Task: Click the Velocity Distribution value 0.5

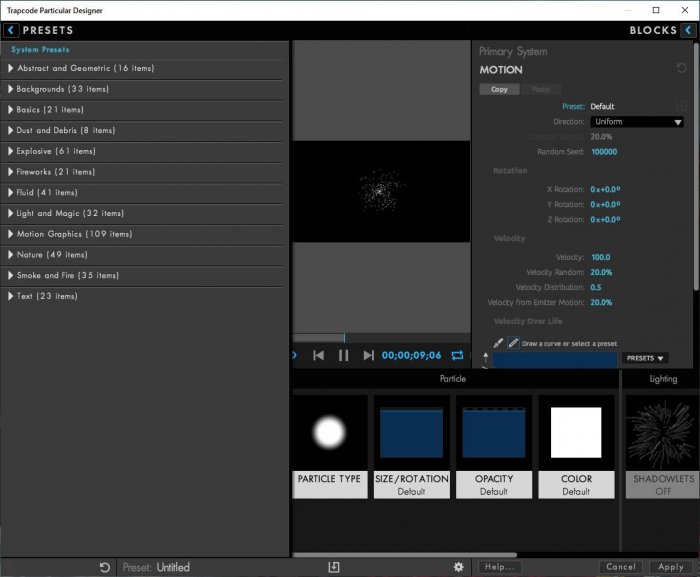Action: [596, 288]
